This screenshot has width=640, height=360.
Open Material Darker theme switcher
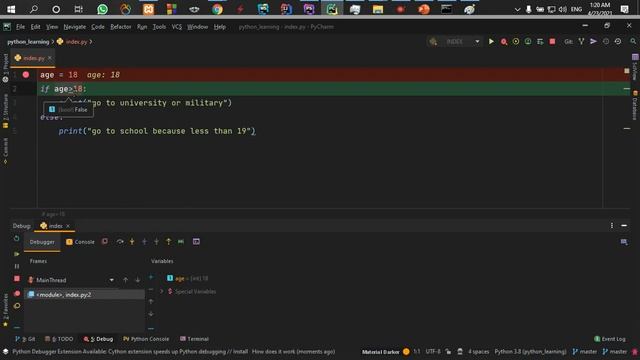(x=380, y=351)
